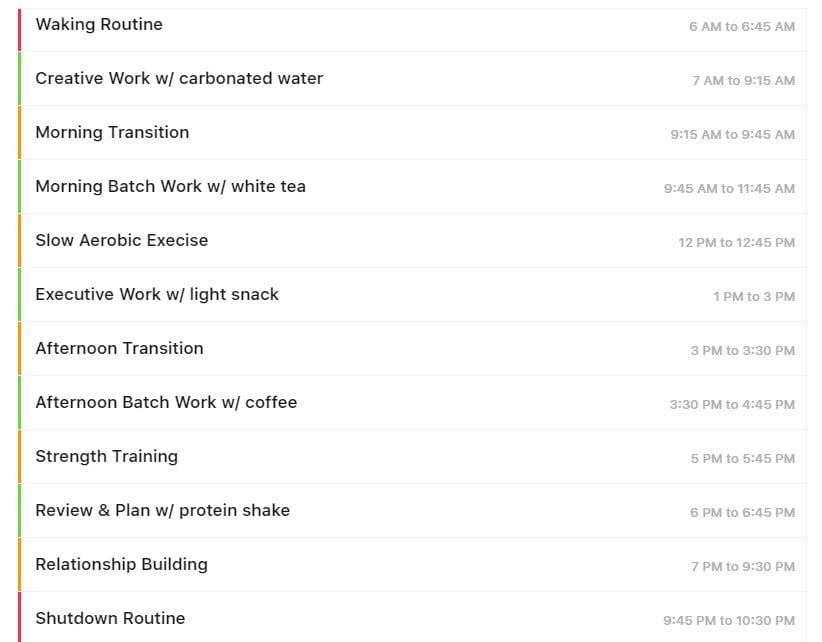This screenshot has width=822, height=642.
Task: Click the red color bar beside Waking Routine
Action: click(x=19, y=29)
